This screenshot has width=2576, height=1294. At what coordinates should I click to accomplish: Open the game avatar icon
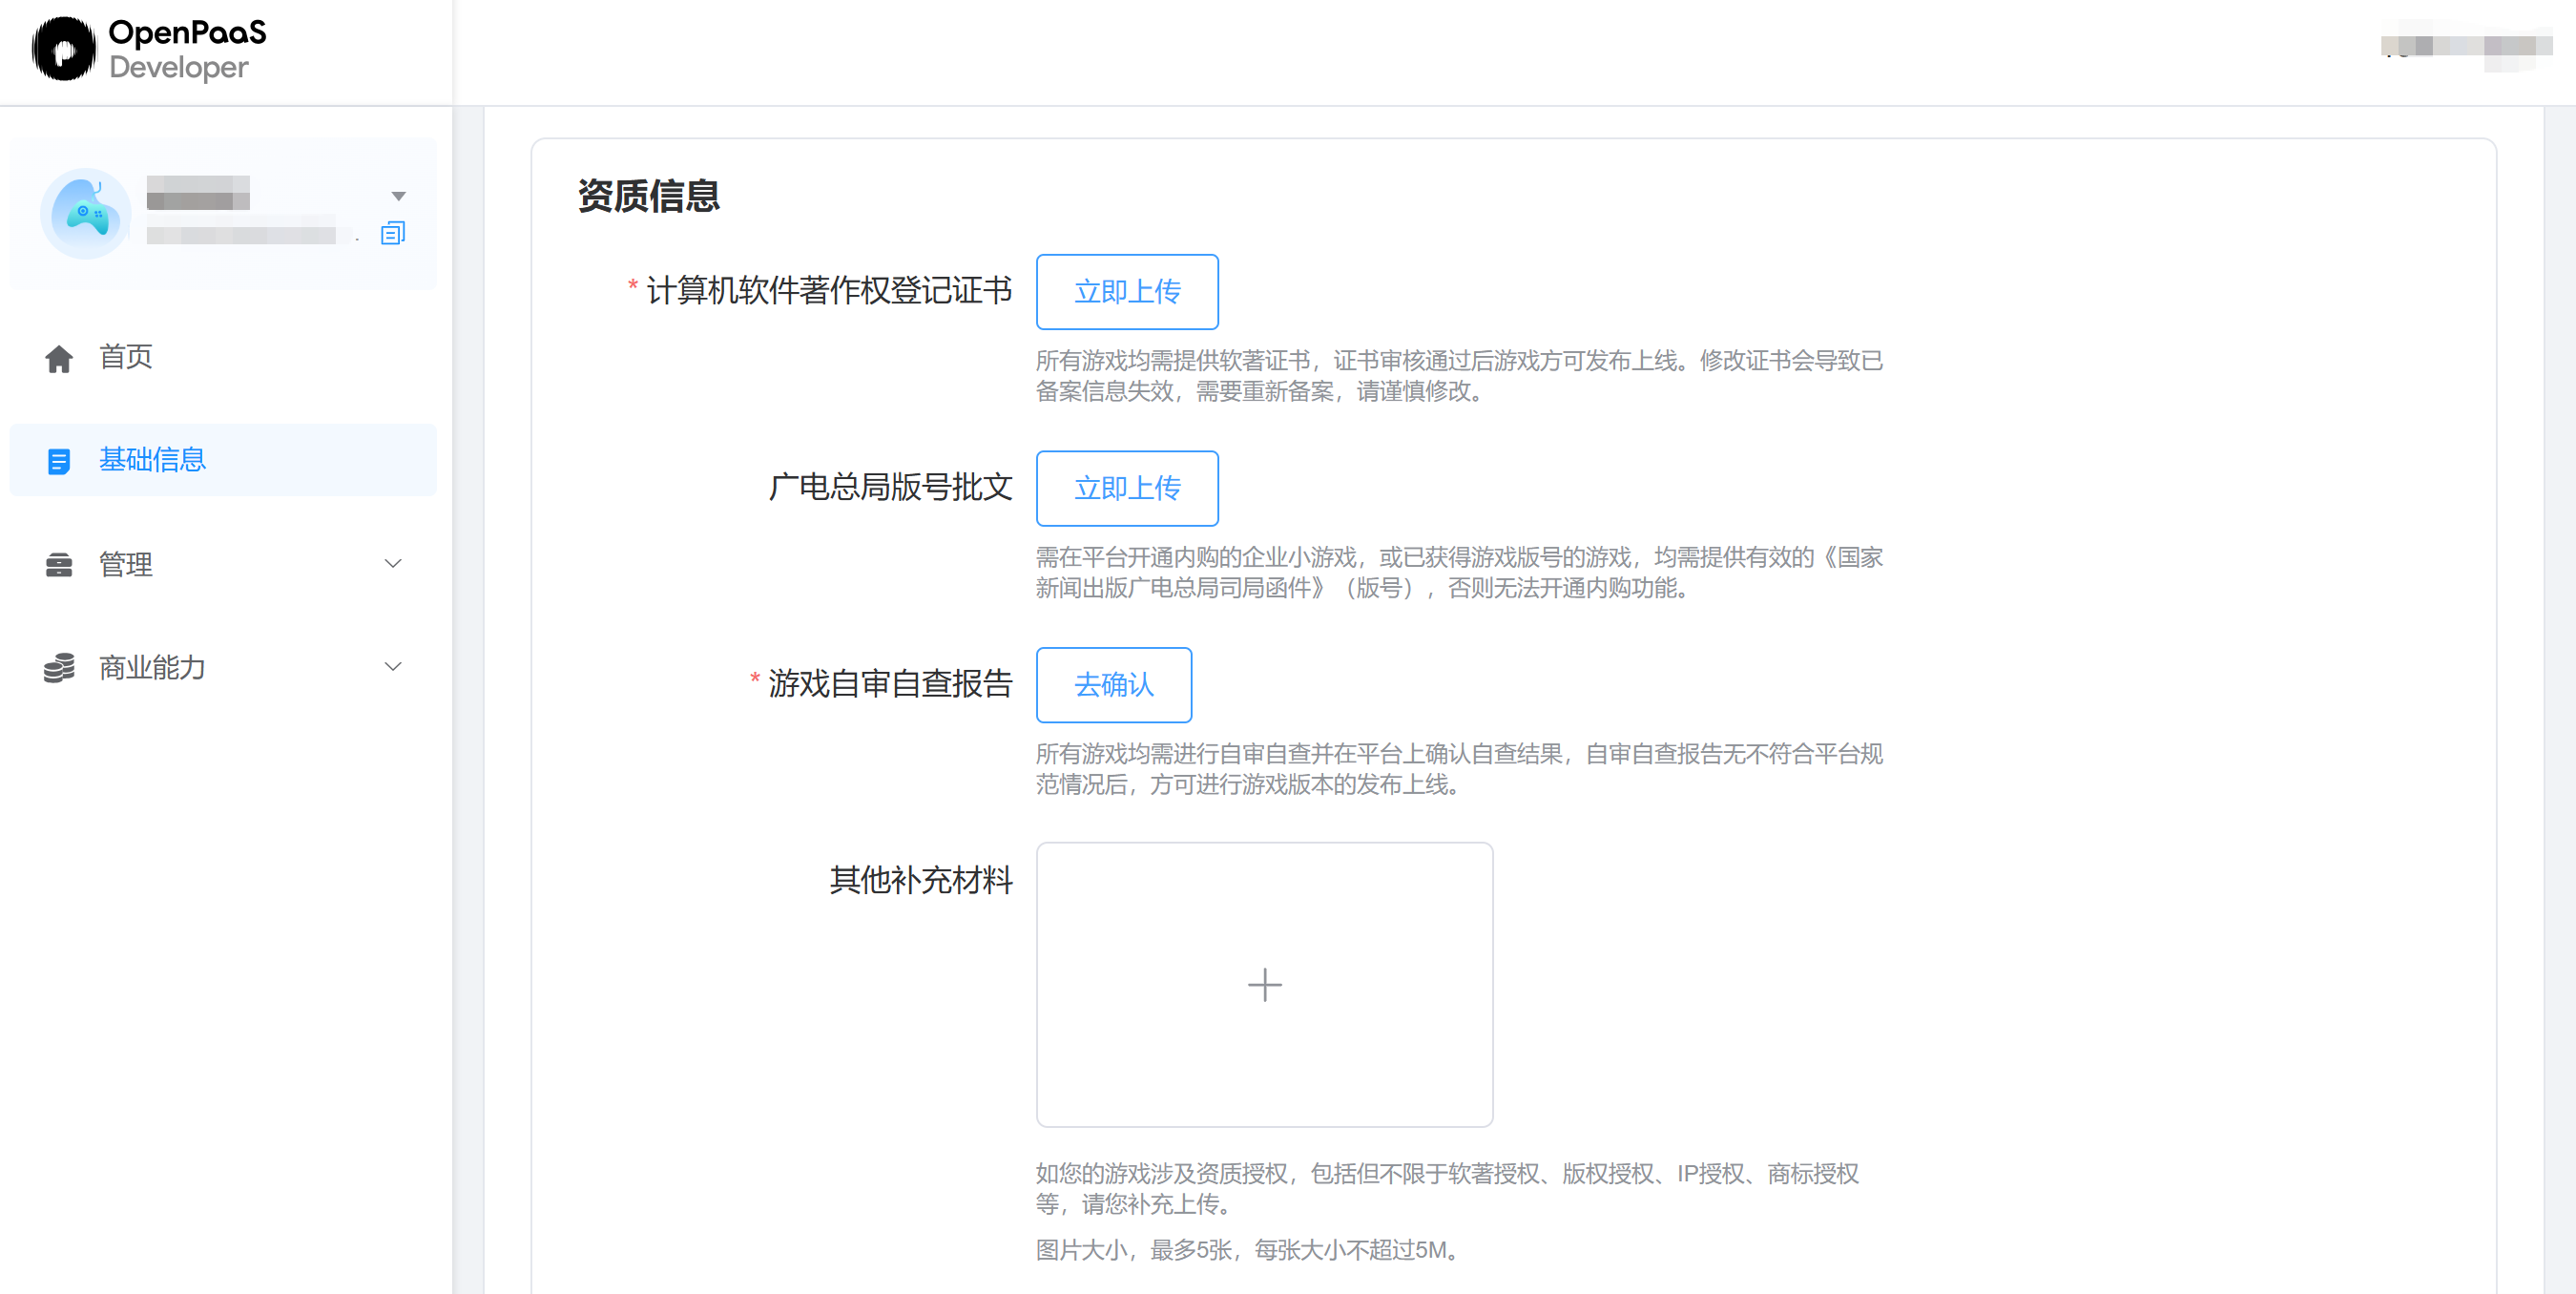[x=86, y=213]
